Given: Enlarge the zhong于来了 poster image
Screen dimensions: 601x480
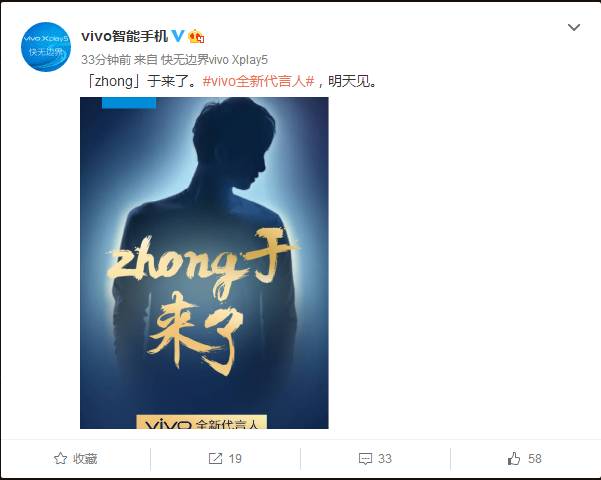Looking at the screenshot, I should [x=204, y=263].
